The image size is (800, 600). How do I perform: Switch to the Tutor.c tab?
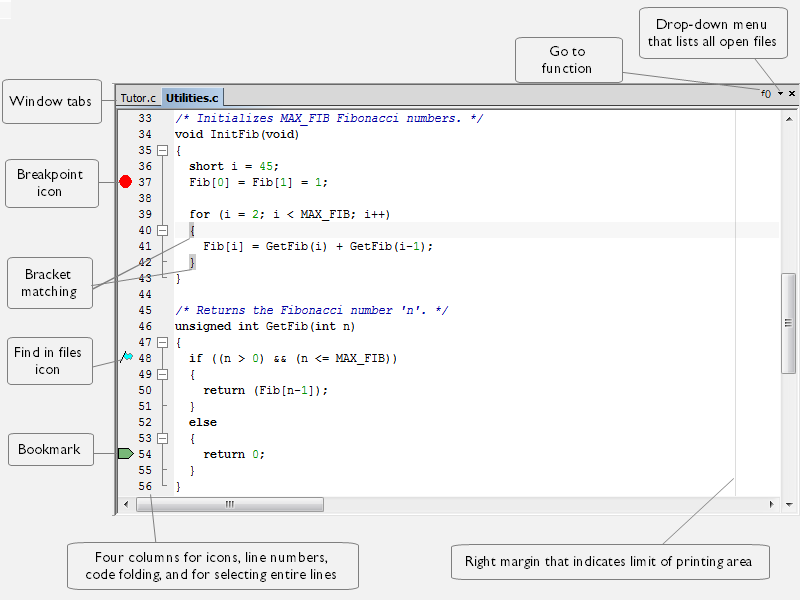138,98
